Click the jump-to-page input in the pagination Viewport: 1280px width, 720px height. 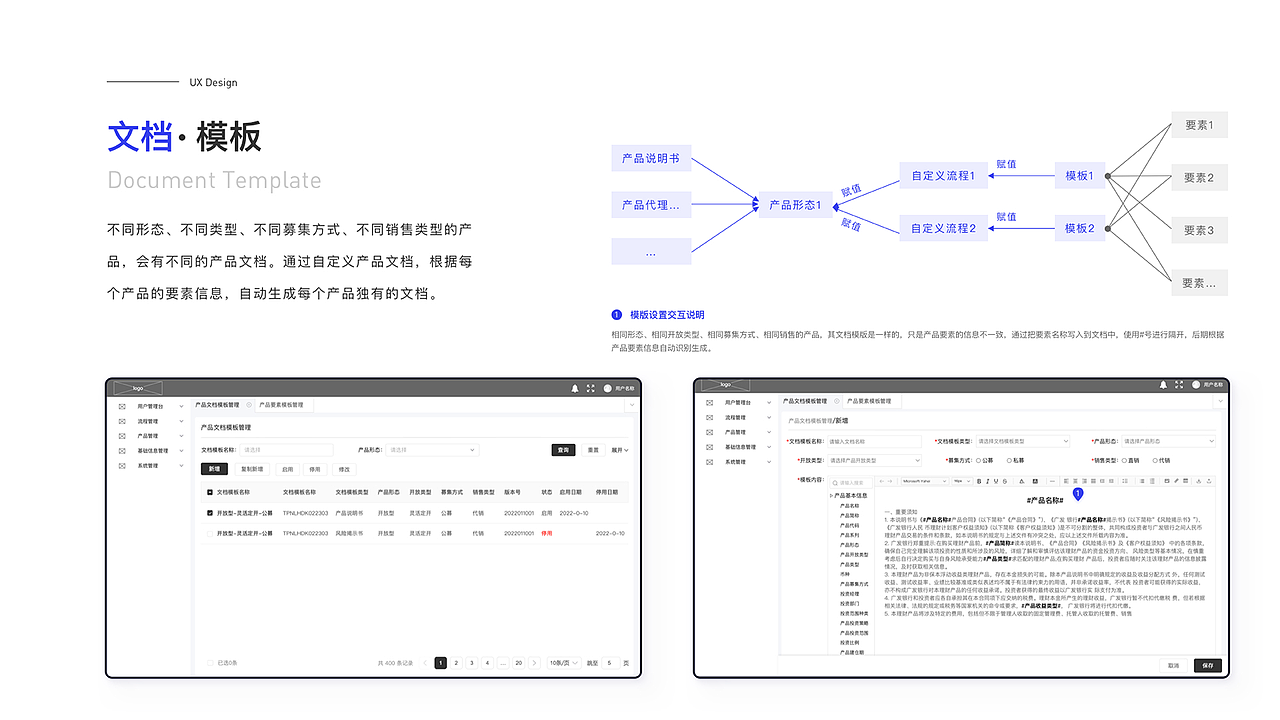click(x=609, y=663)
